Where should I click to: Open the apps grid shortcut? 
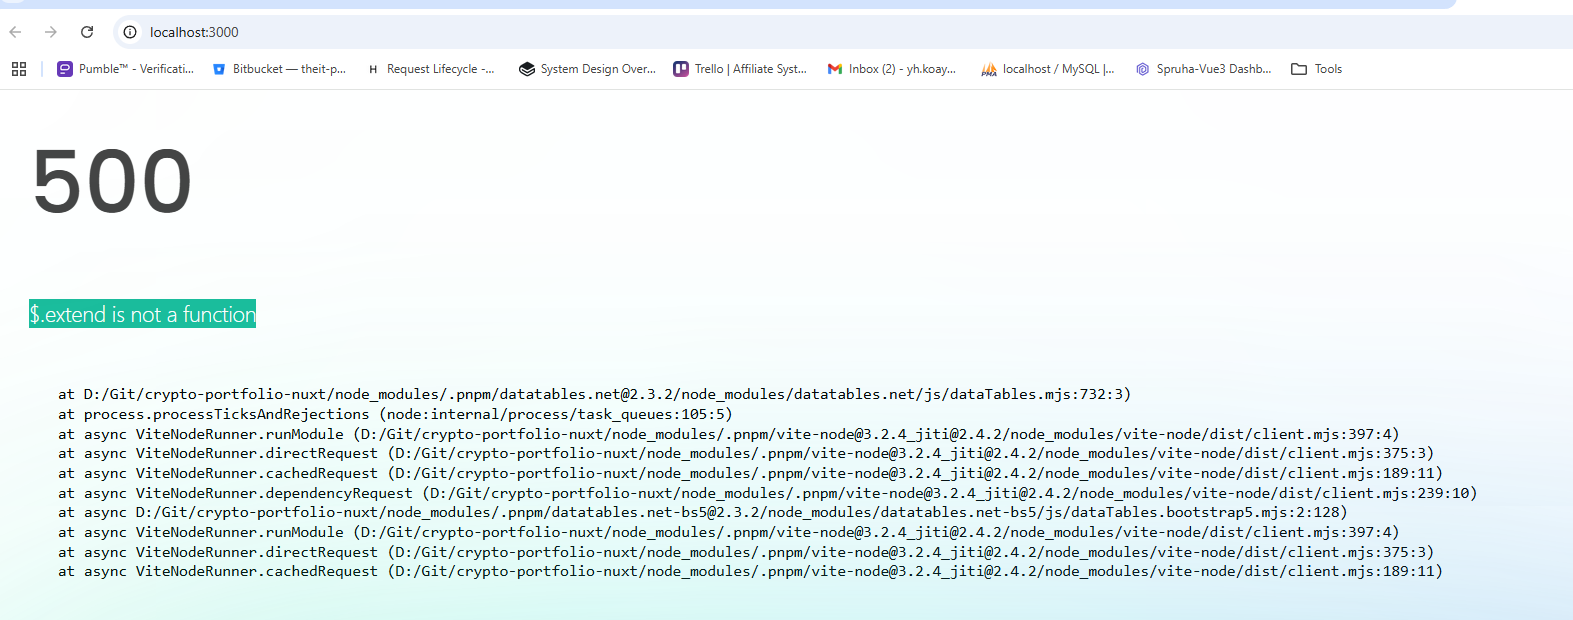pyautogui.click(x=18, y=69)
